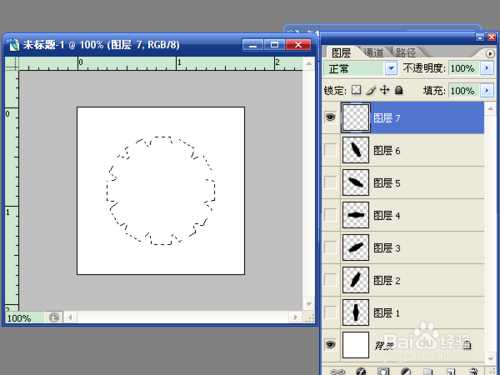Select the 图层 4 layer
500x375 pixels.
click(x=413, y=215)
